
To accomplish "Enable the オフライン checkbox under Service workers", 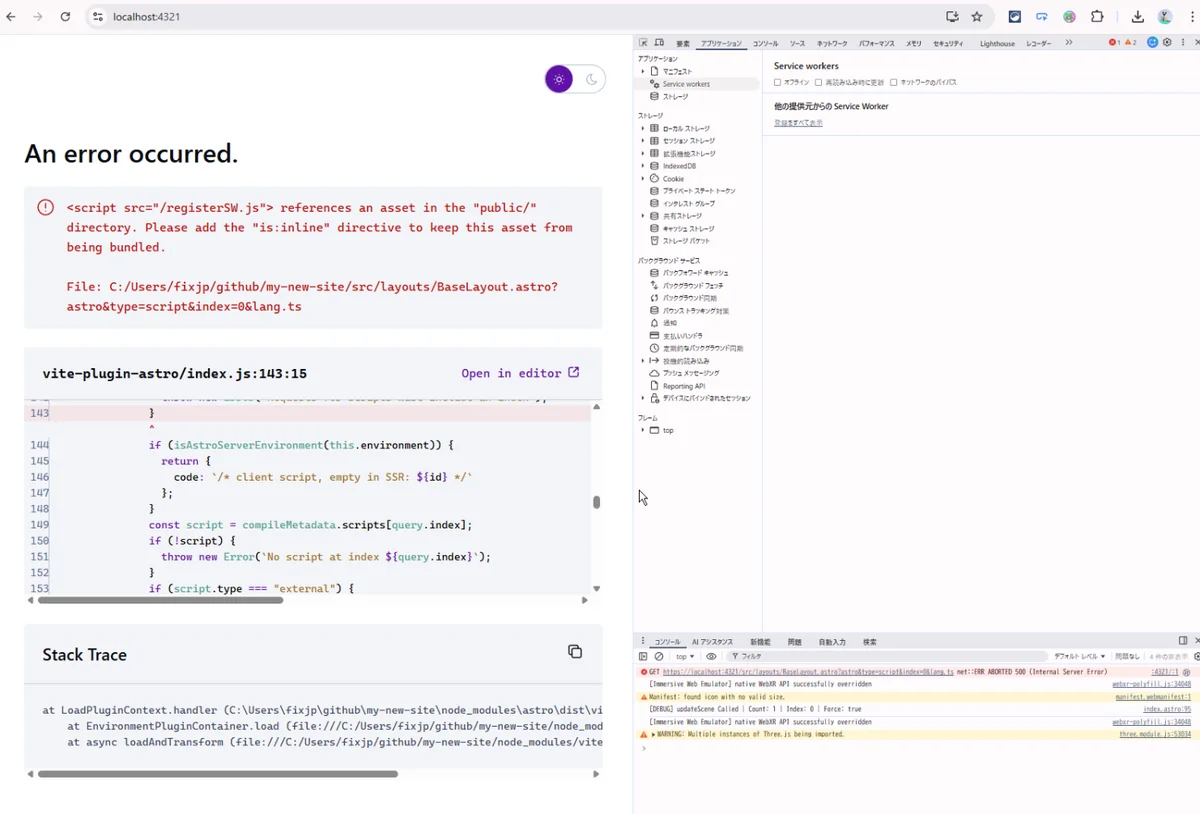I will click(778, 83).
